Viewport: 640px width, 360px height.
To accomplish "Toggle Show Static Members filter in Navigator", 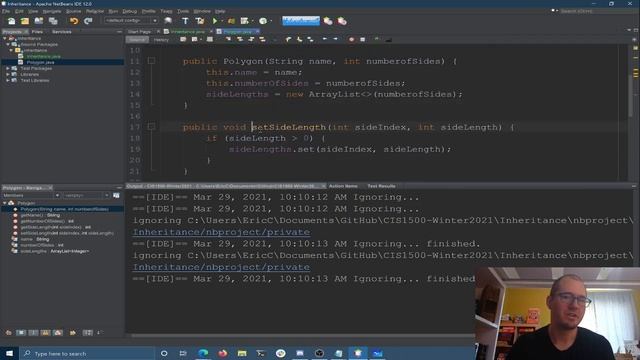I will (x=33, y=333).
